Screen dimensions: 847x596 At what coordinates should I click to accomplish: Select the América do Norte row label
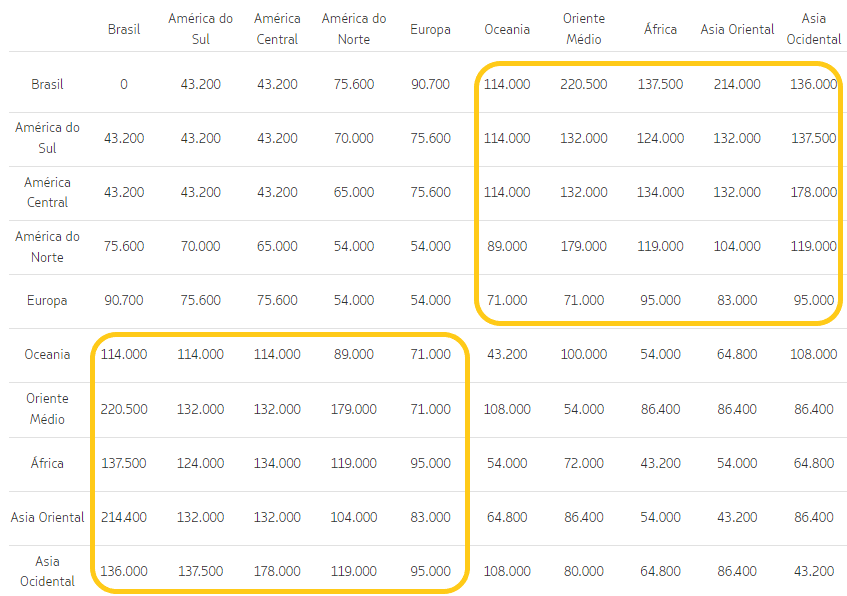pyautogui.click(x=47, y=246)
